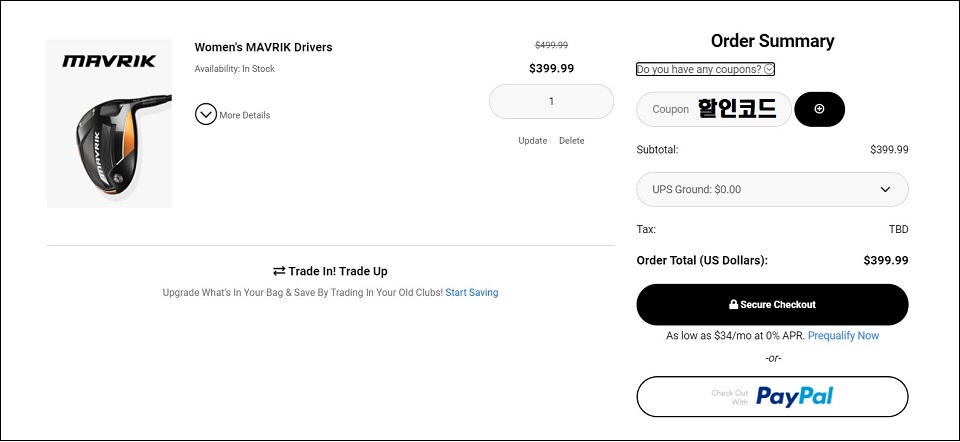Open the UPS Ground shipping dropdown
This screenshot has height=442, width=960.
772,189
